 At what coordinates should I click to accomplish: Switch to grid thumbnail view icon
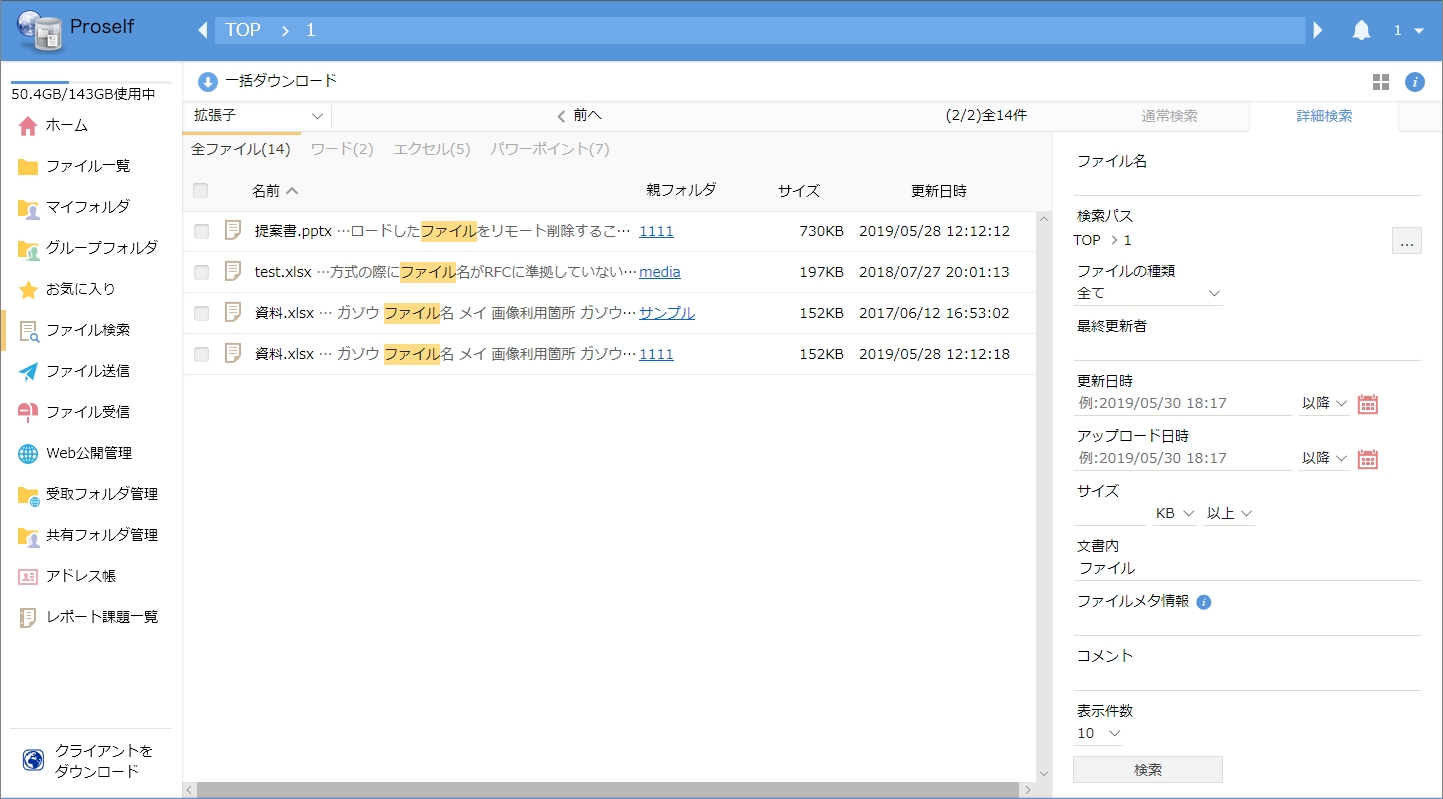tap(1381, 82)
